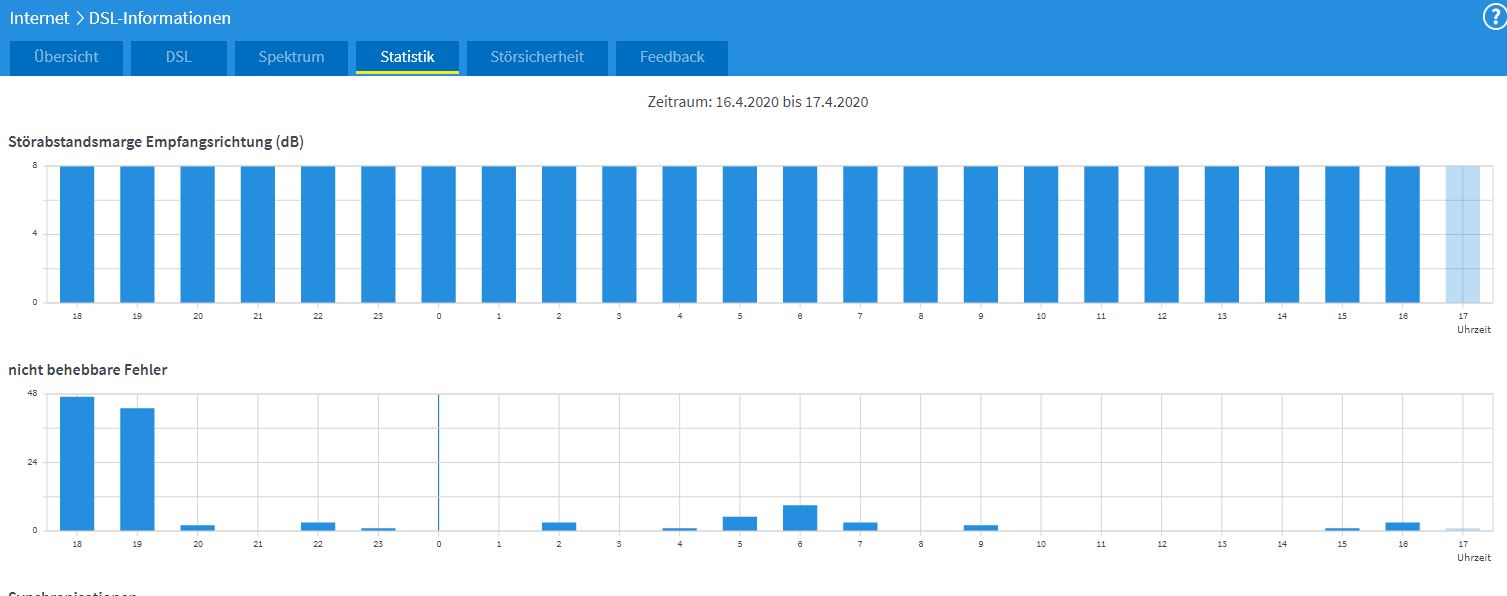Switch to the Spektrum tab
The height and width of the screenshot is (596, 1507).
click(291, 57)
